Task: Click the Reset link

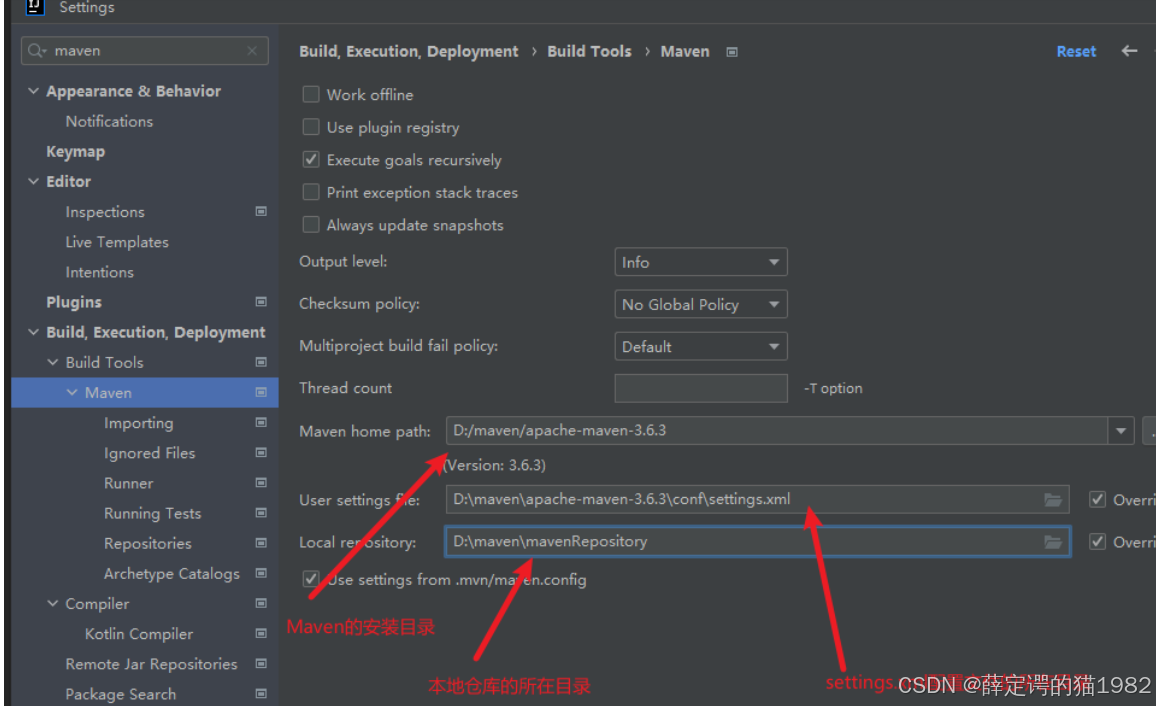Action: pos(1076,51)
